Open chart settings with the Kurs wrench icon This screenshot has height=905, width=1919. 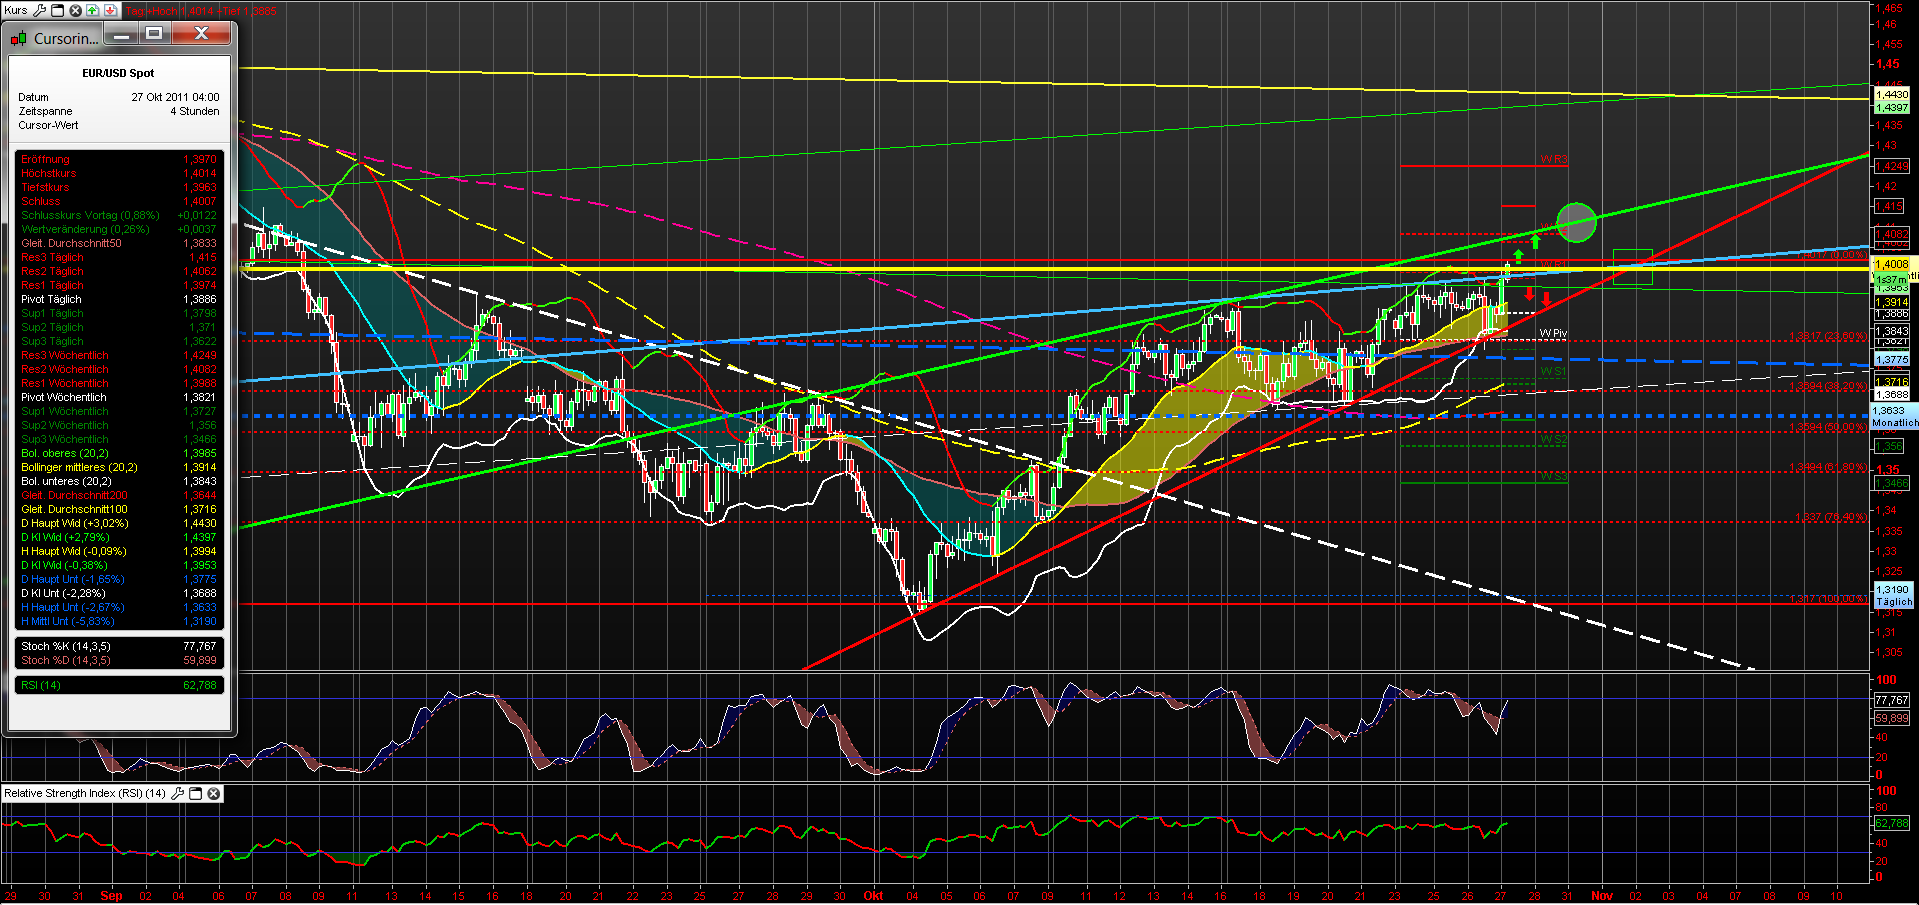[x=40, y=11]
